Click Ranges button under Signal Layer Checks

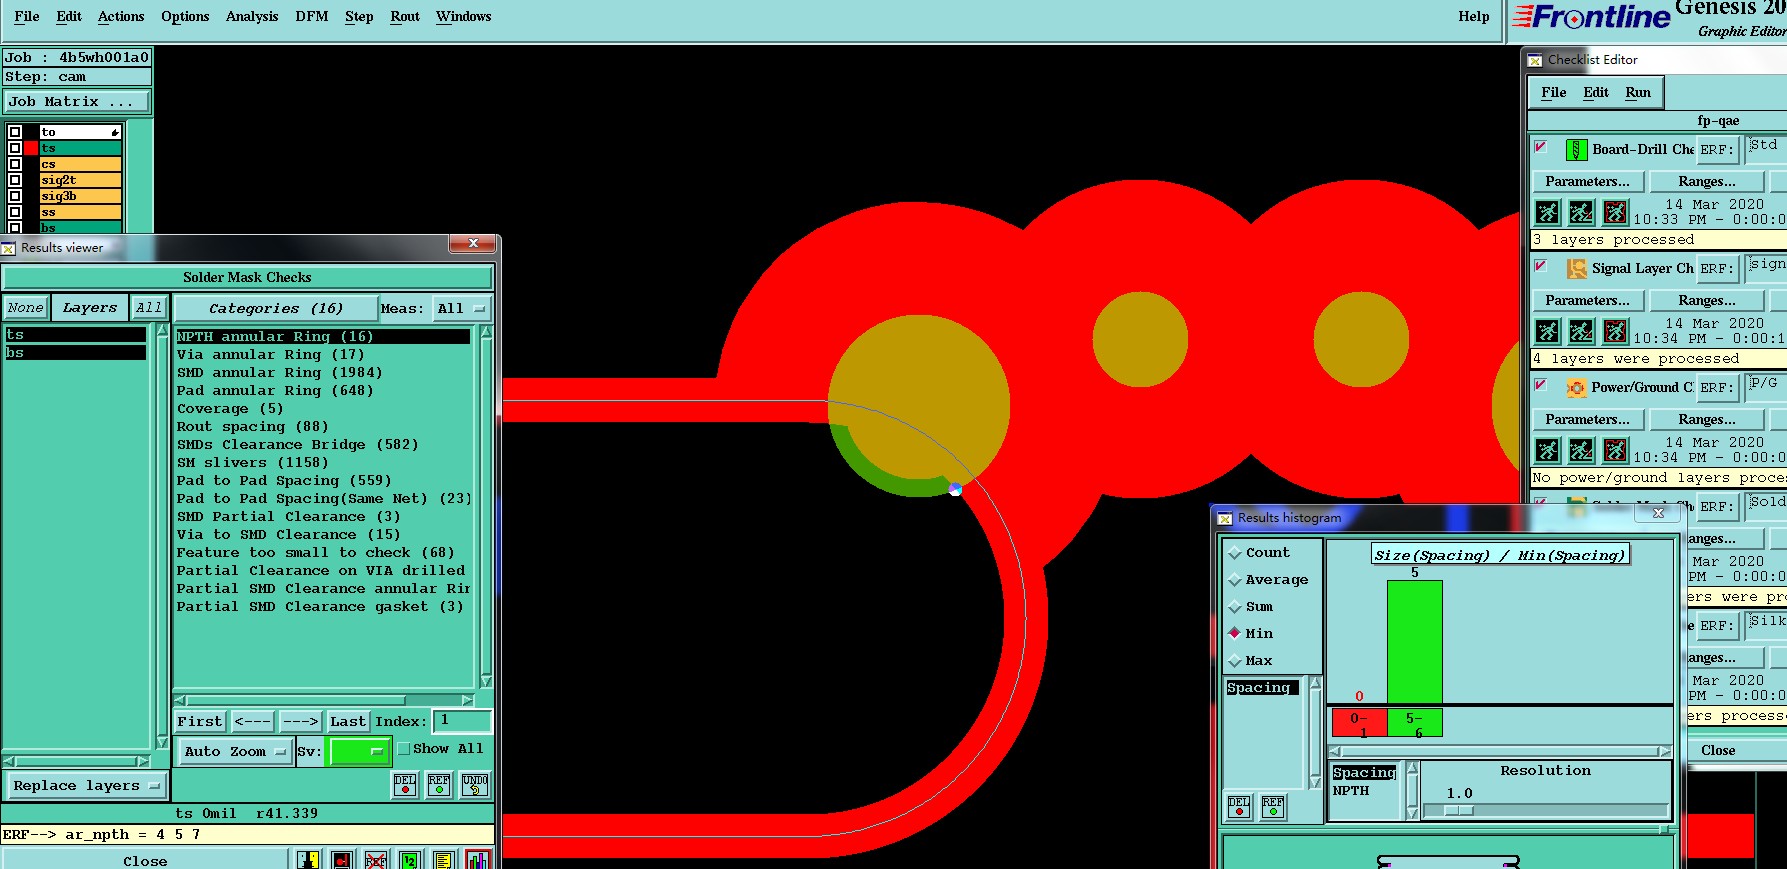point(1706,300)
